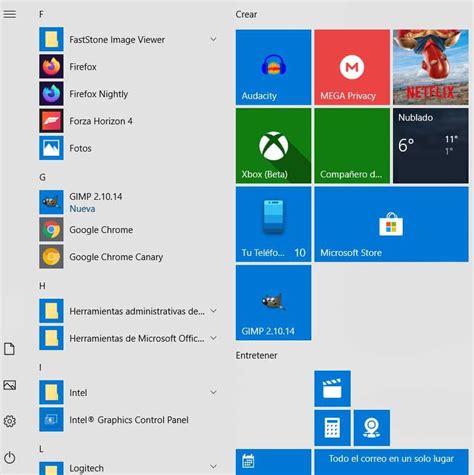Click the Google Chrome Canary icon
The image size is (474, 475).
[51, 257]
